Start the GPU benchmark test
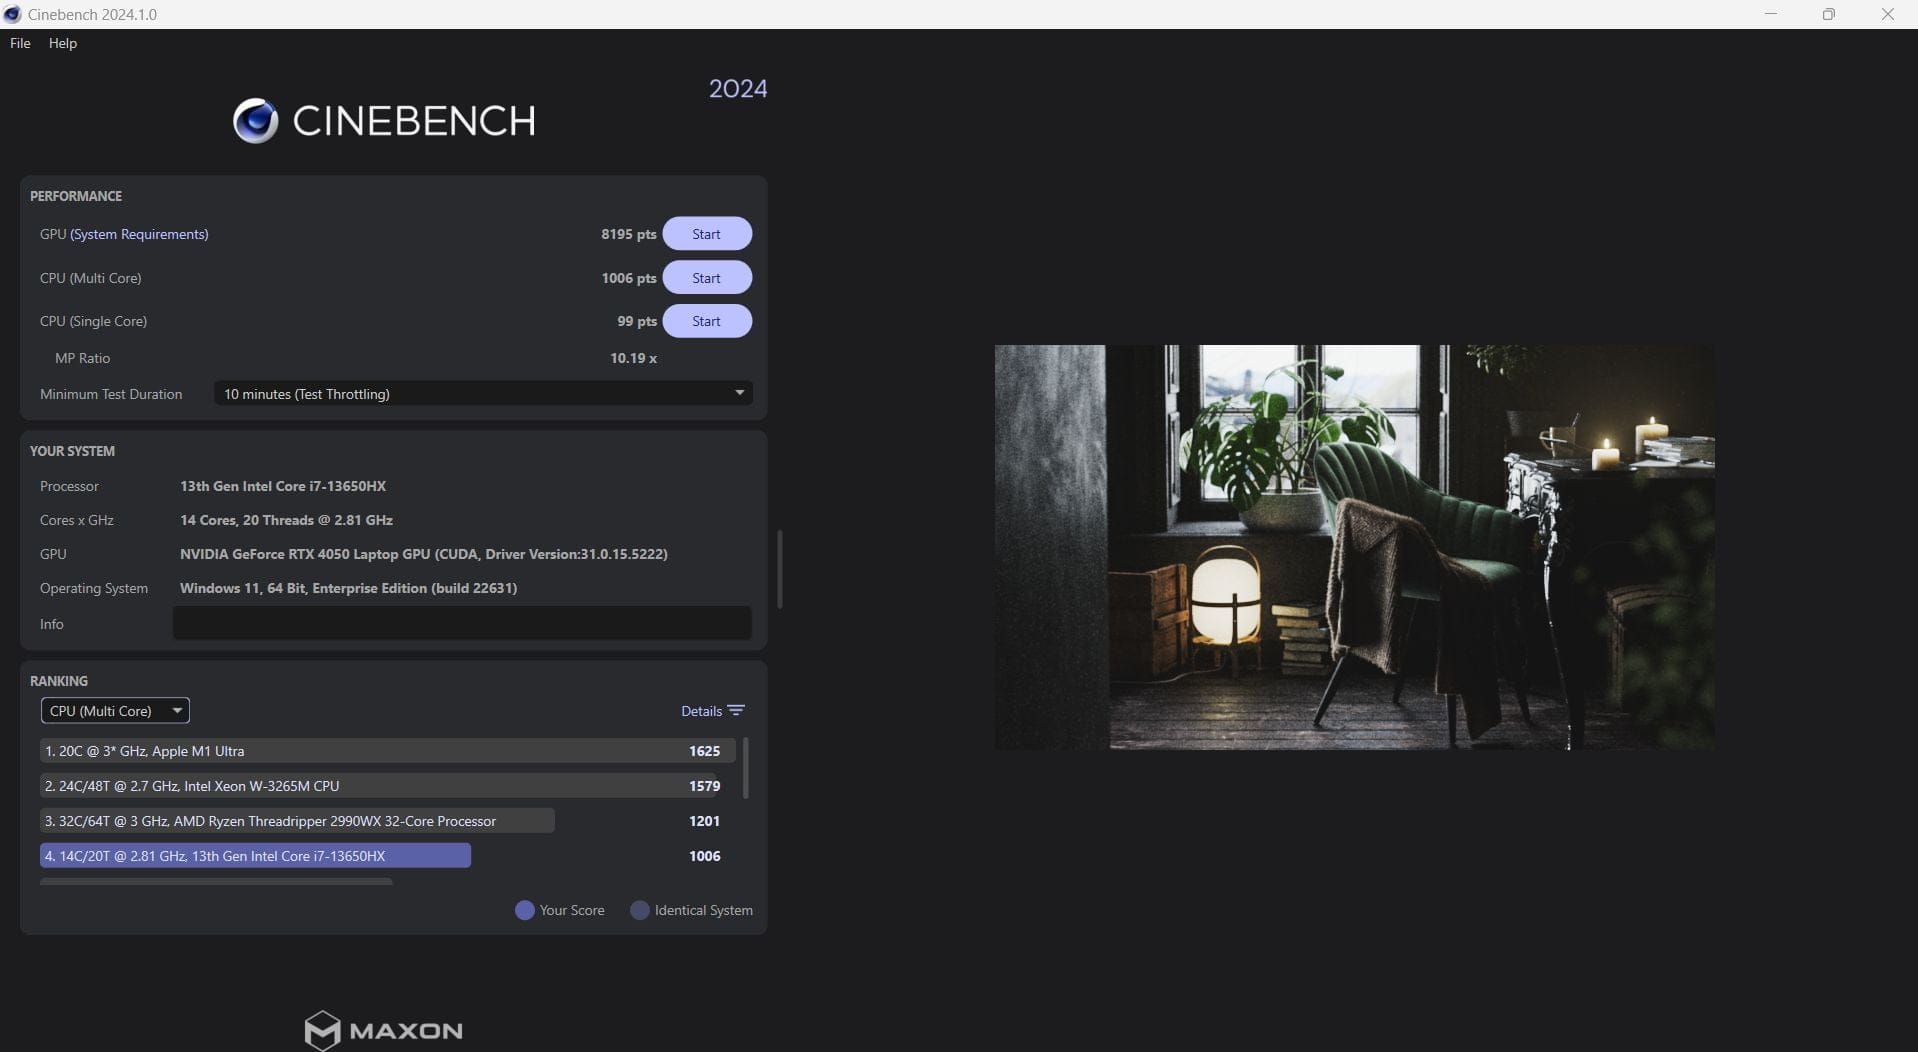The height and width of the screenshot is (1052, 1918). [707, 234]
